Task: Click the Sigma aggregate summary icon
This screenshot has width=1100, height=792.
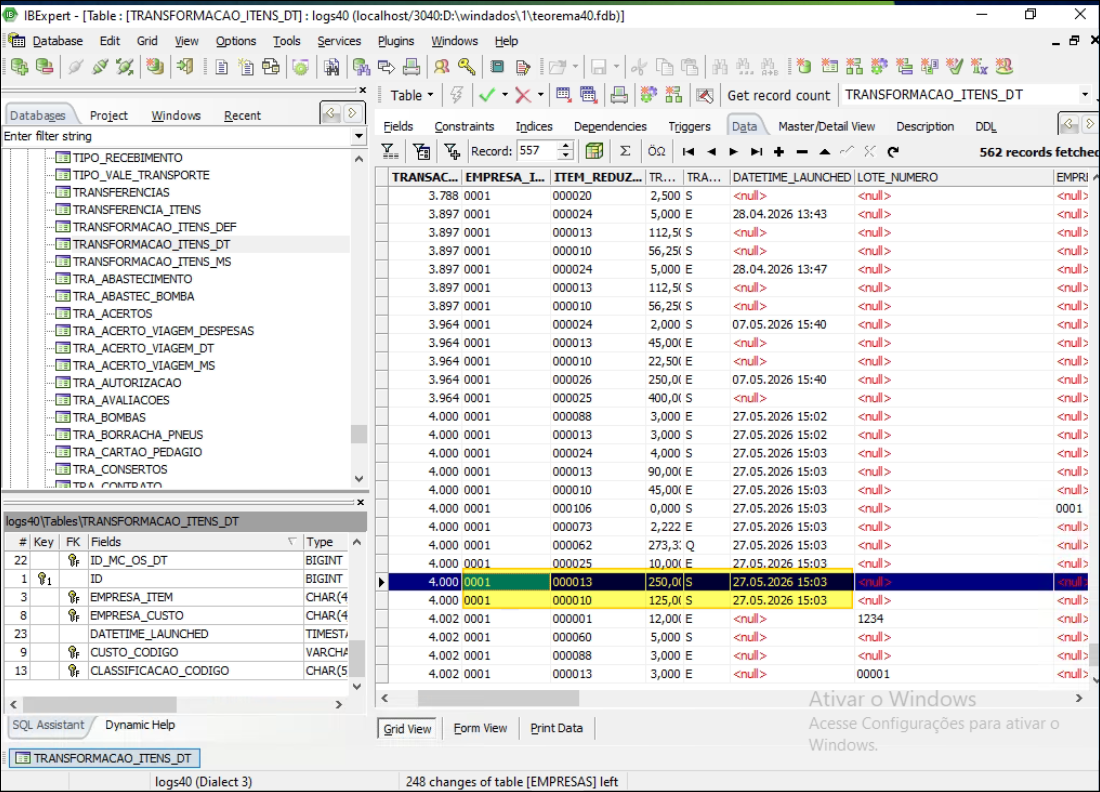Action: coord(625,151)
